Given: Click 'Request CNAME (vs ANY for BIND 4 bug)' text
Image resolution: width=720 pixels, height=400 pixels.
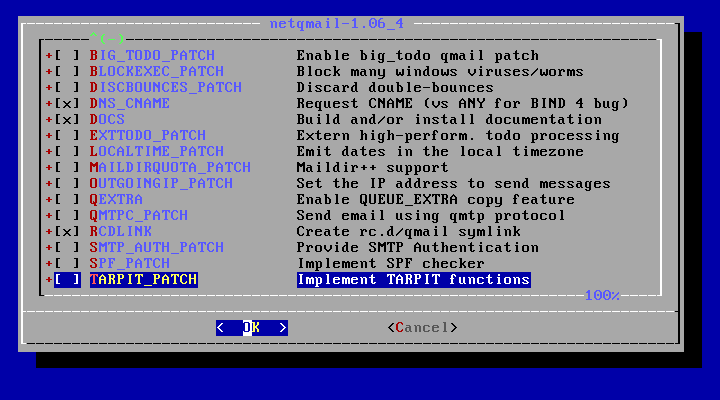Looking at the screenshot, I should (x=463, y=103).
